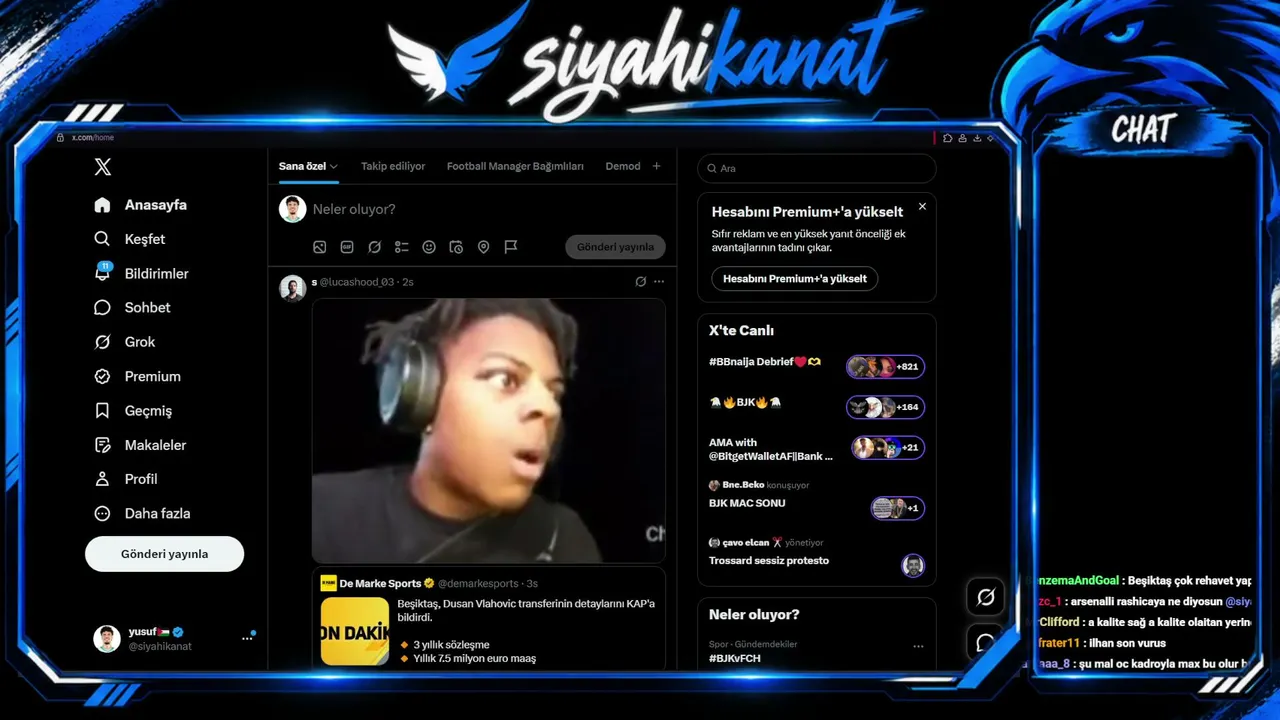
Task: Add location tag to the post
Action: tap(484, 247)
